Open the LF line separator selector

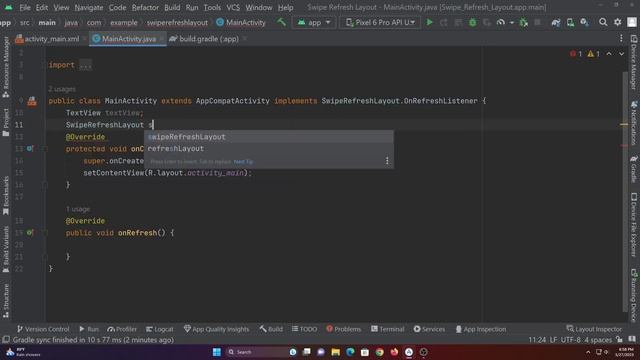click(553, 340)
